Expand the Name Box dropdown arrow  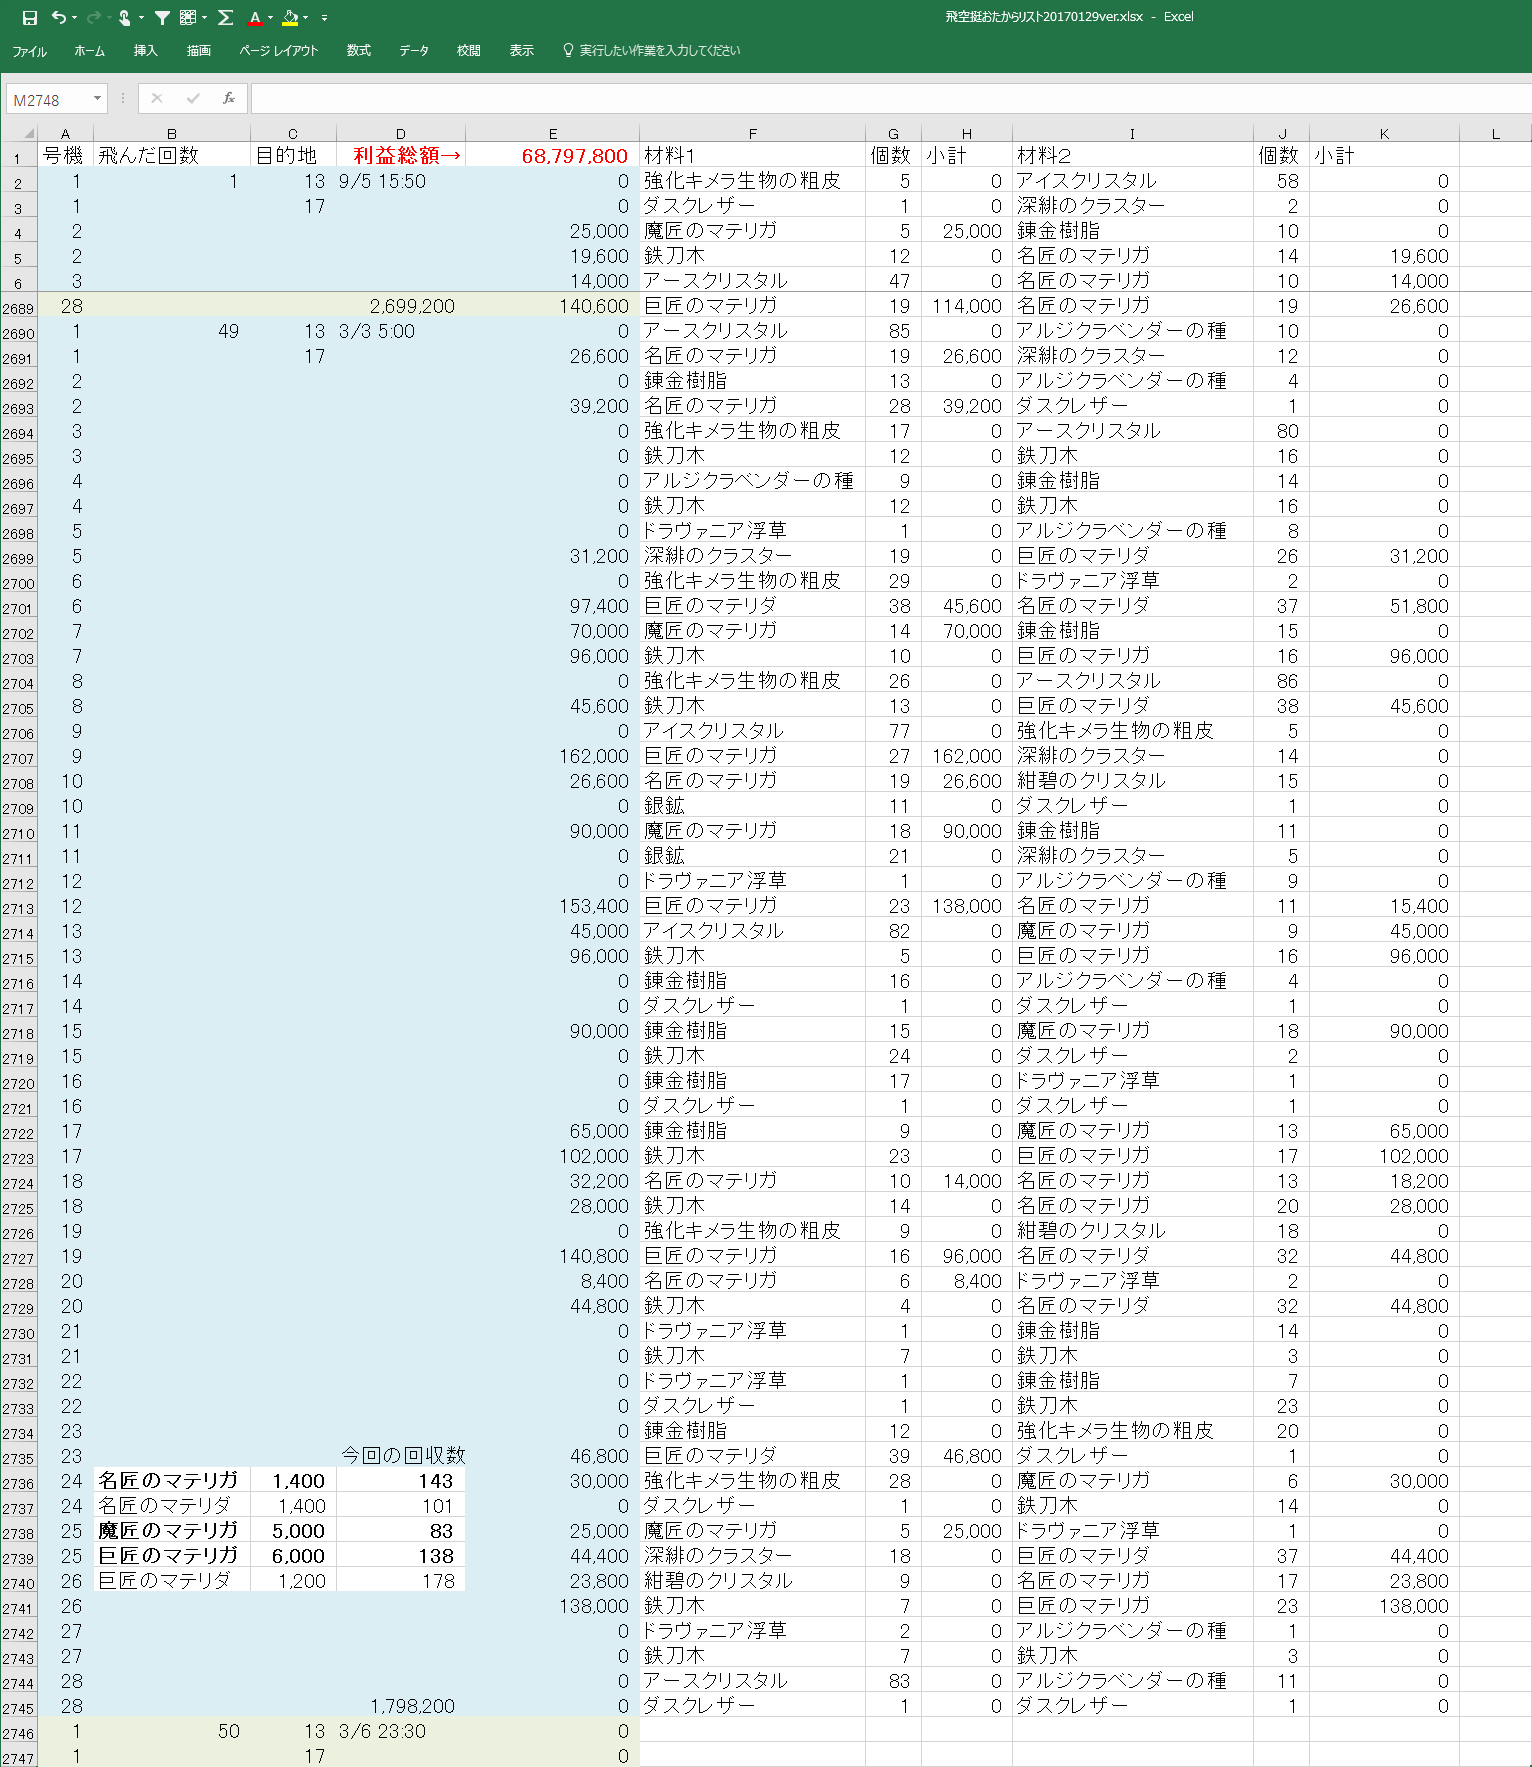97,98
